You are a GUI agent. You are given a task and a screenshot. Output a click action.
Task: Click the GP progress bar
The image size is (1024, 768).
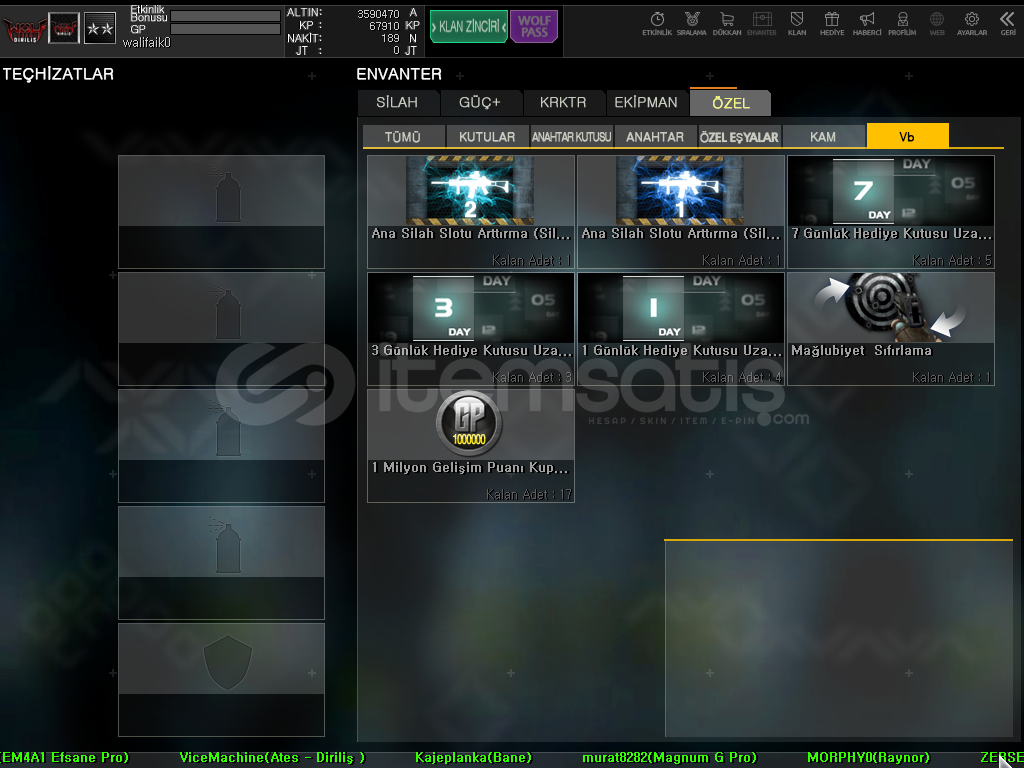tap(225, 29)
